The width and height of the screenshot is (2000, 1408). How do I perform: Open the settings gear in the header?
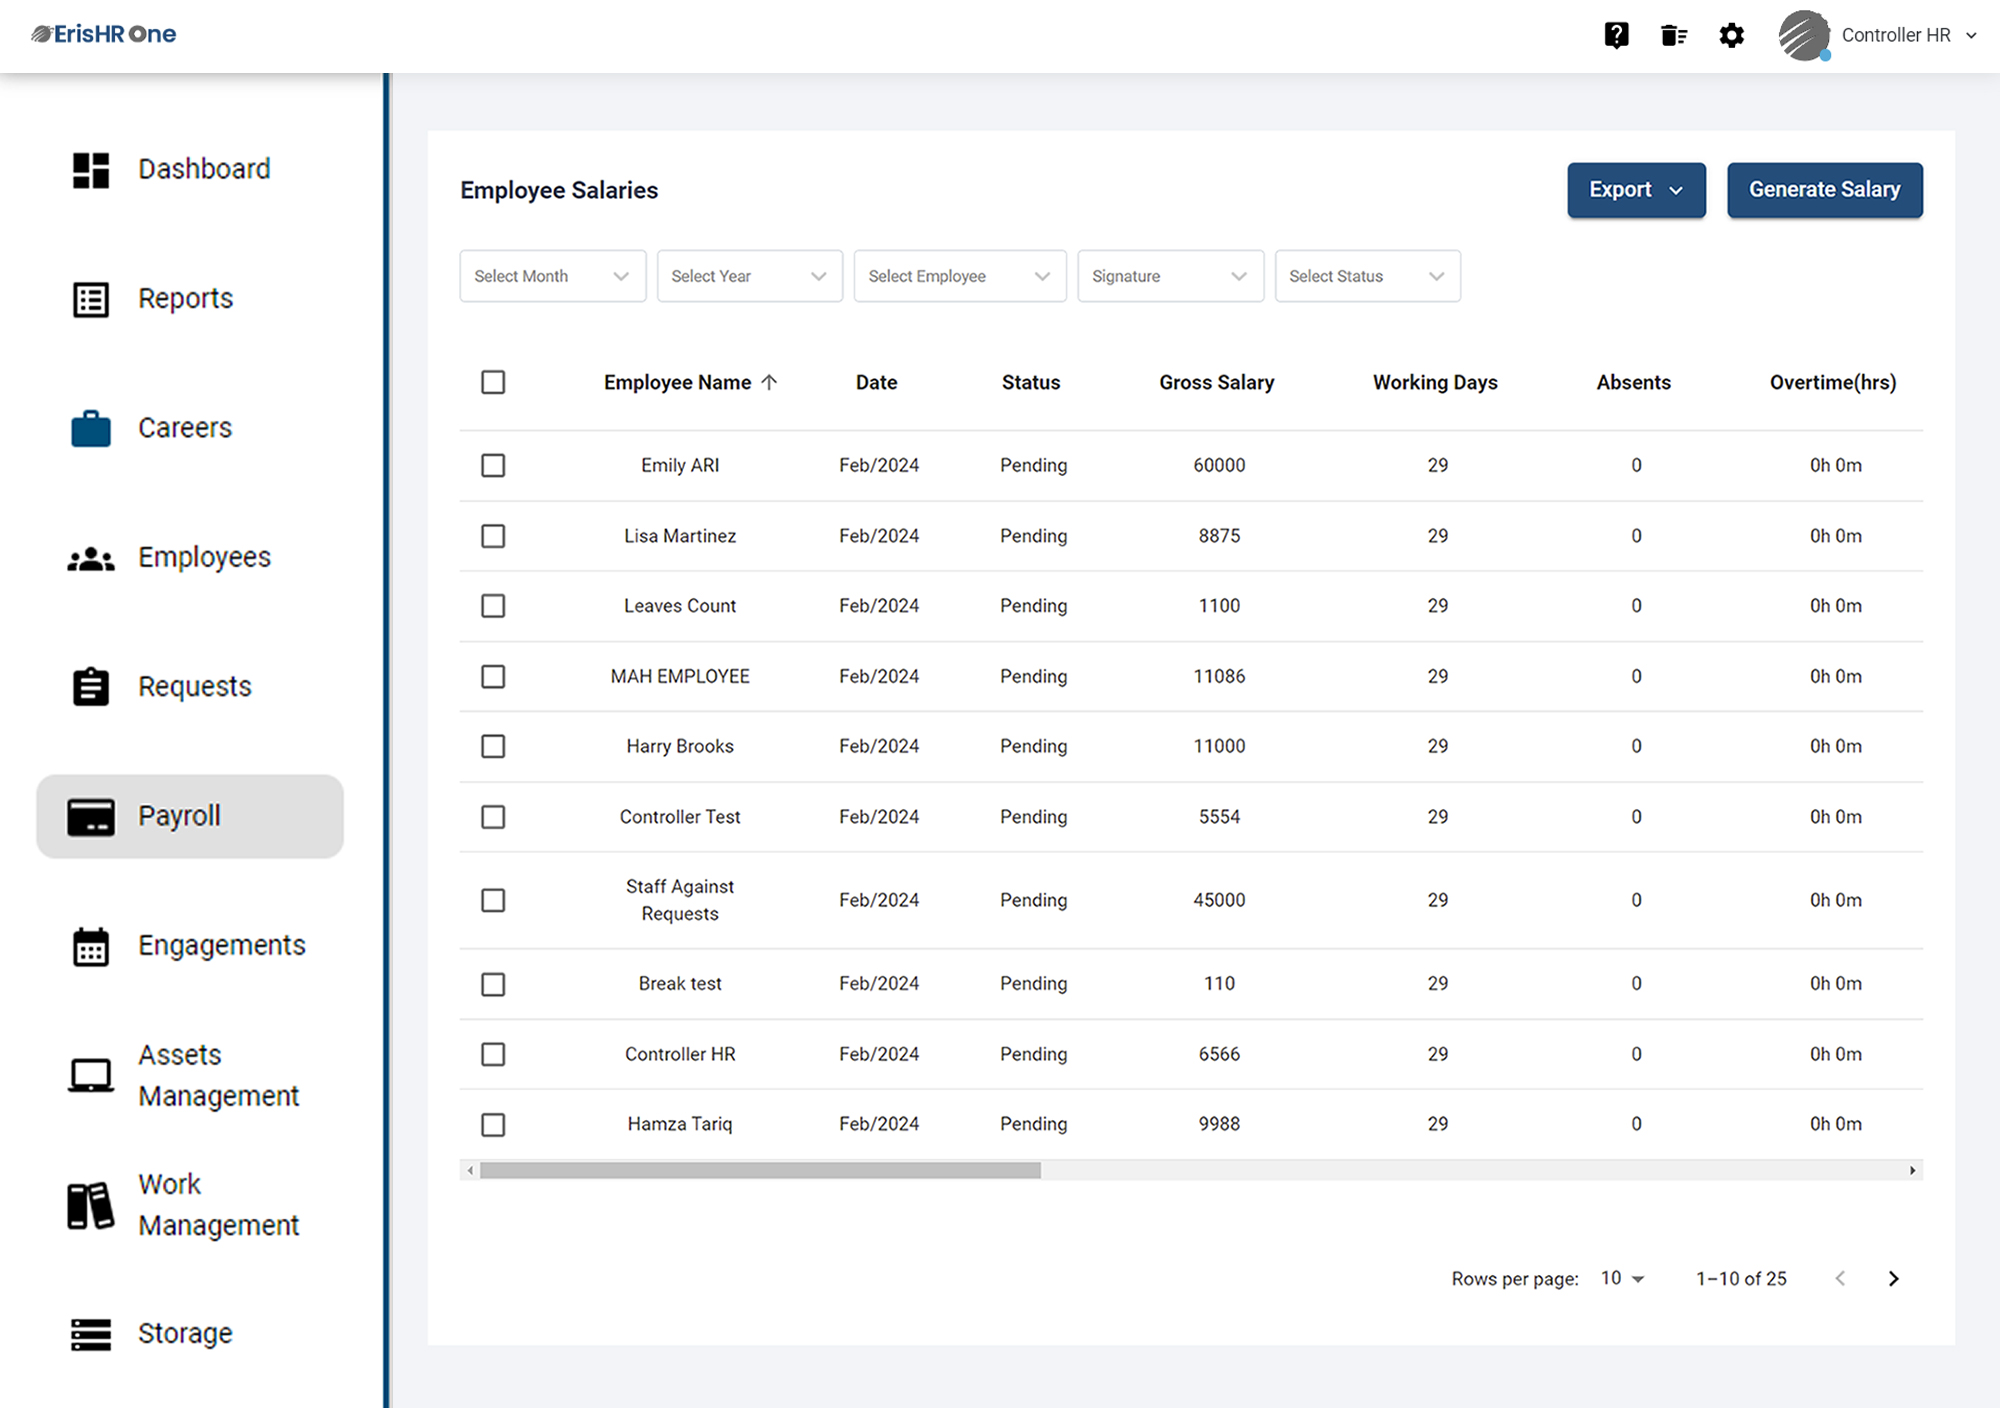(1732, 35)
